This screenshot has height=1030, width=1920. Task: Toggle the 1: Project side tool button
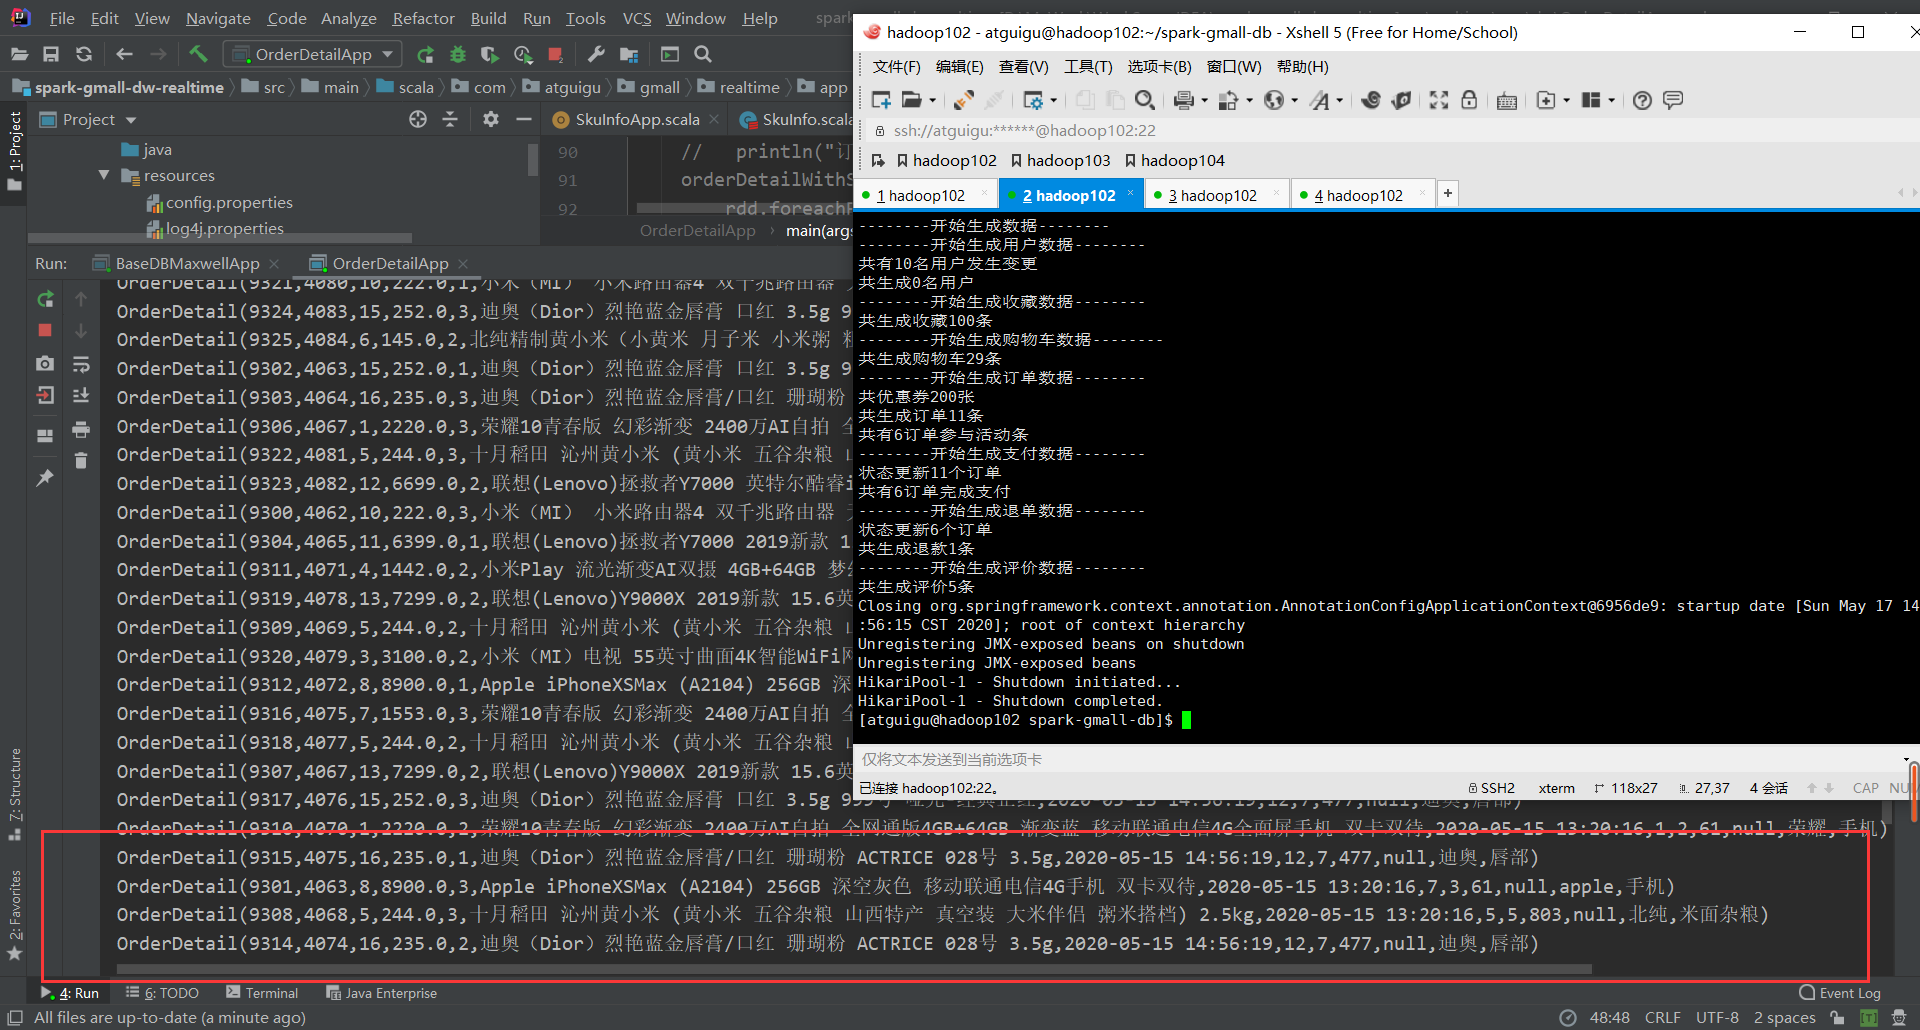coord(14,150)
